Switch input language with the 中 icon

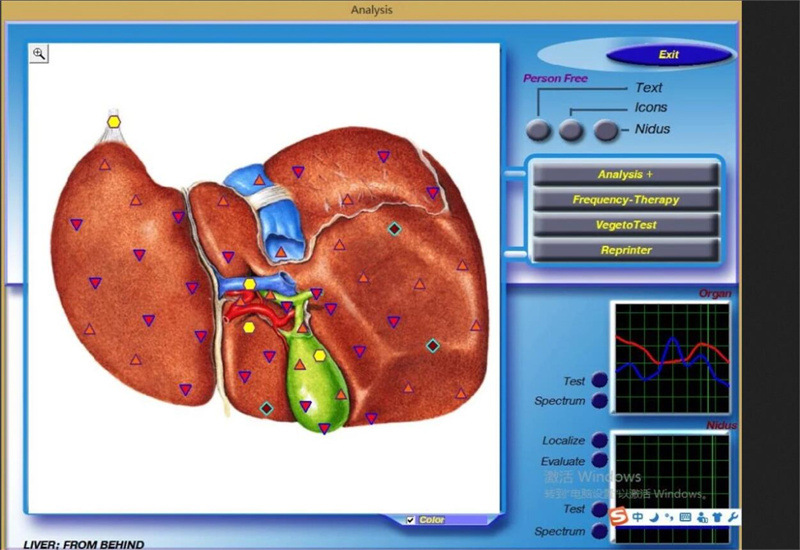(x=638, y=517)
